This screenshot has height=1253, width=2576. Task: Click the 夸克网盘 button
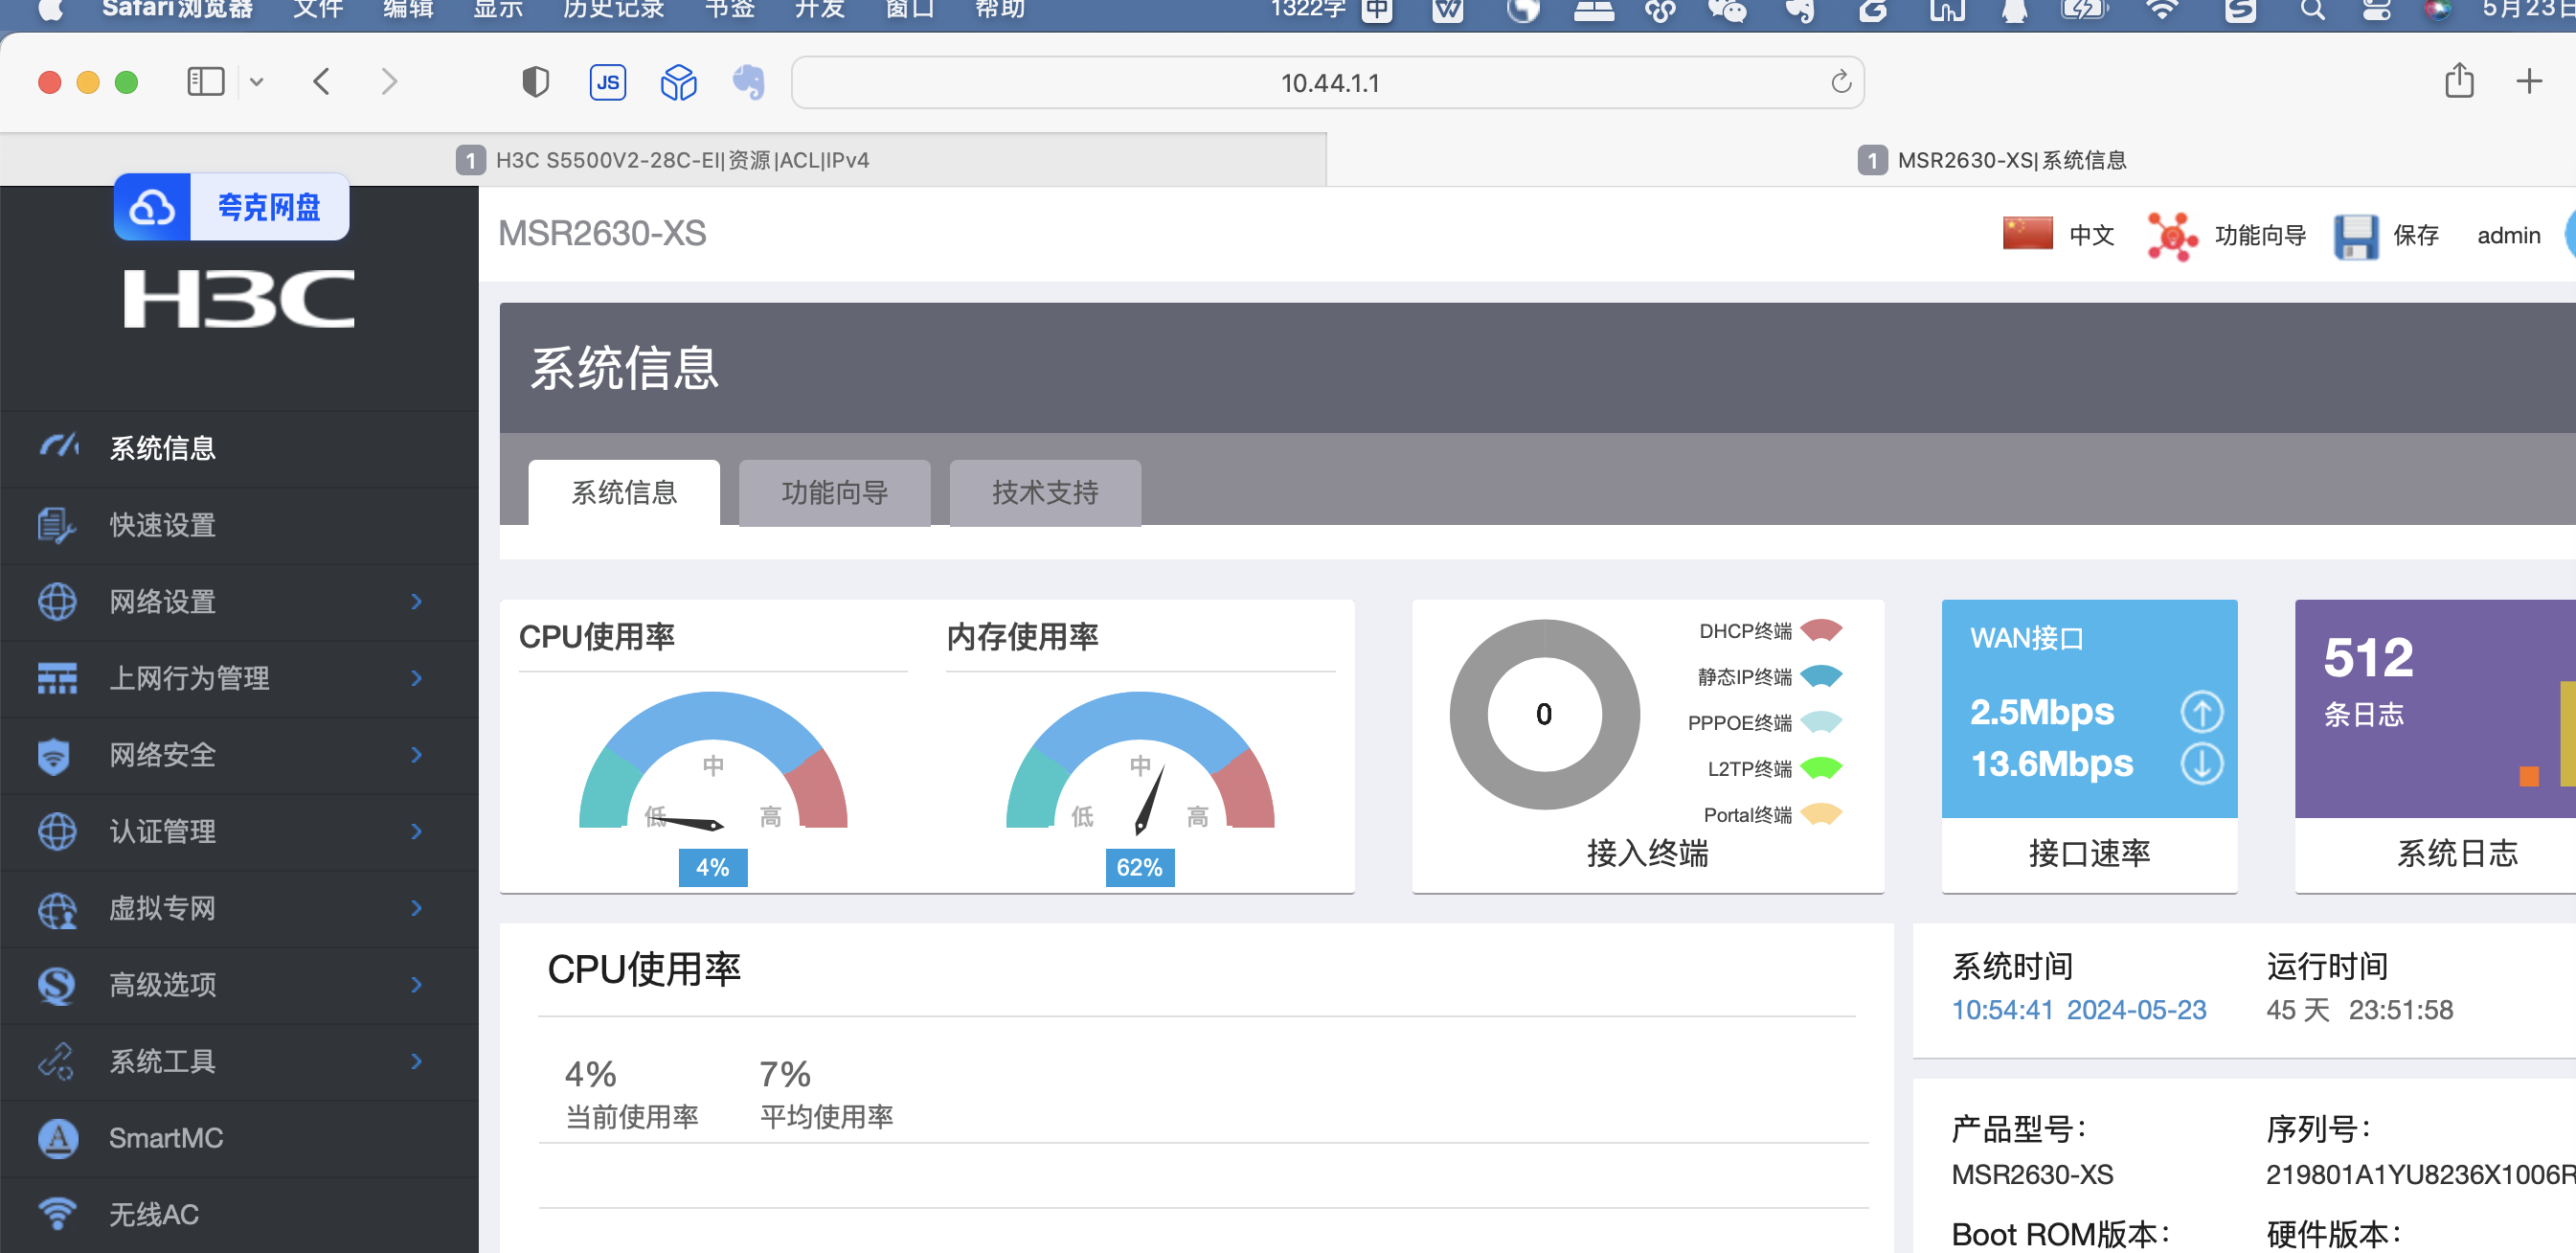(232, 207)
